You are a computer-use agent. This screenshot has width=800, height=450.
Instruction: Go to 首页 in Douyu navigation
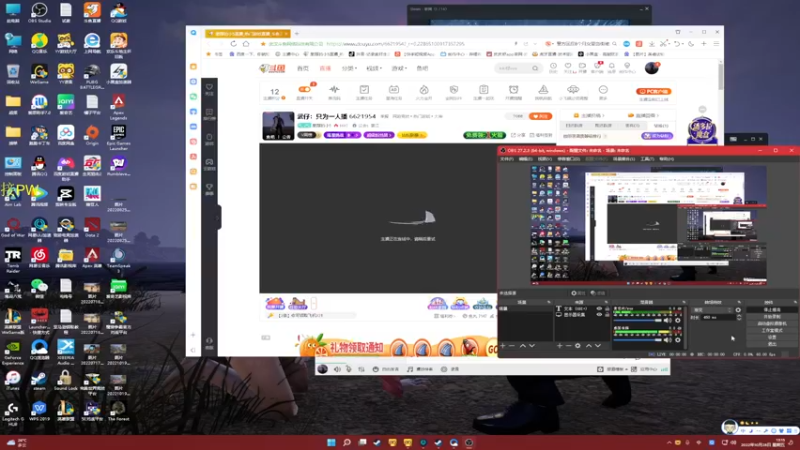(x=303, y=68)
